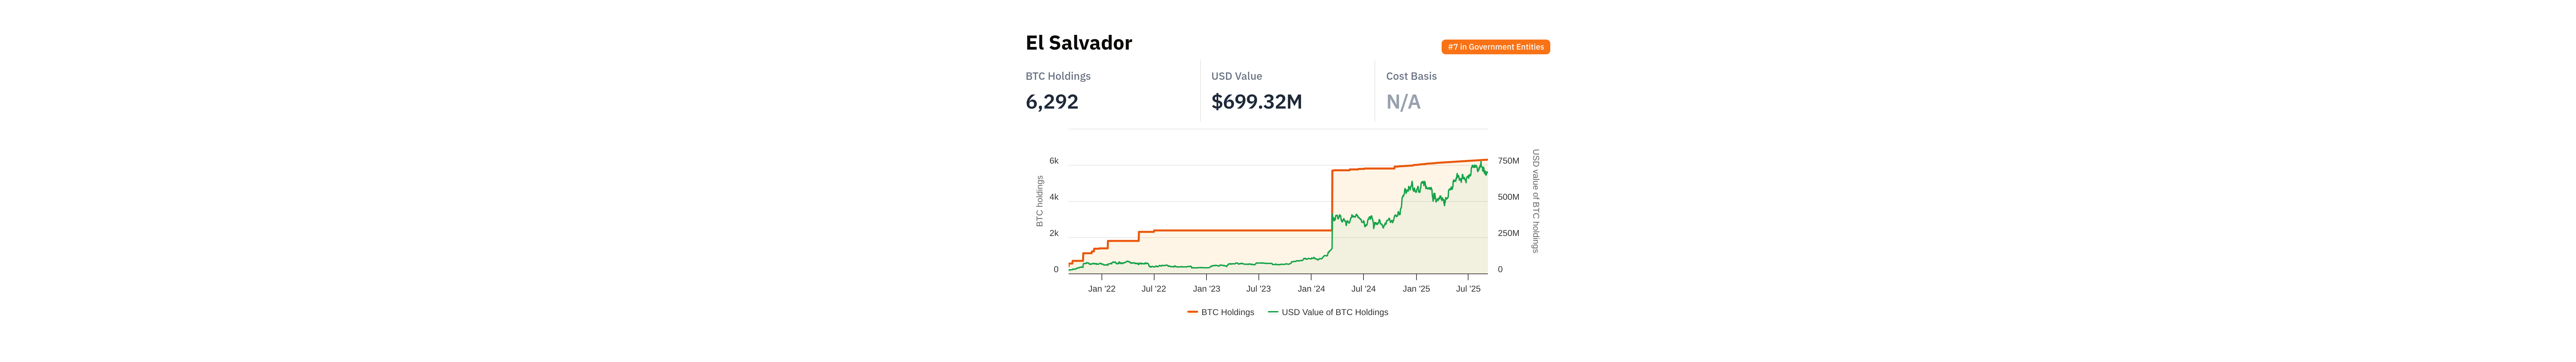Click the #7 in Government Entities badge
The height and width of the screenshot is (362, 2576).
click(x=1495, y=47)
